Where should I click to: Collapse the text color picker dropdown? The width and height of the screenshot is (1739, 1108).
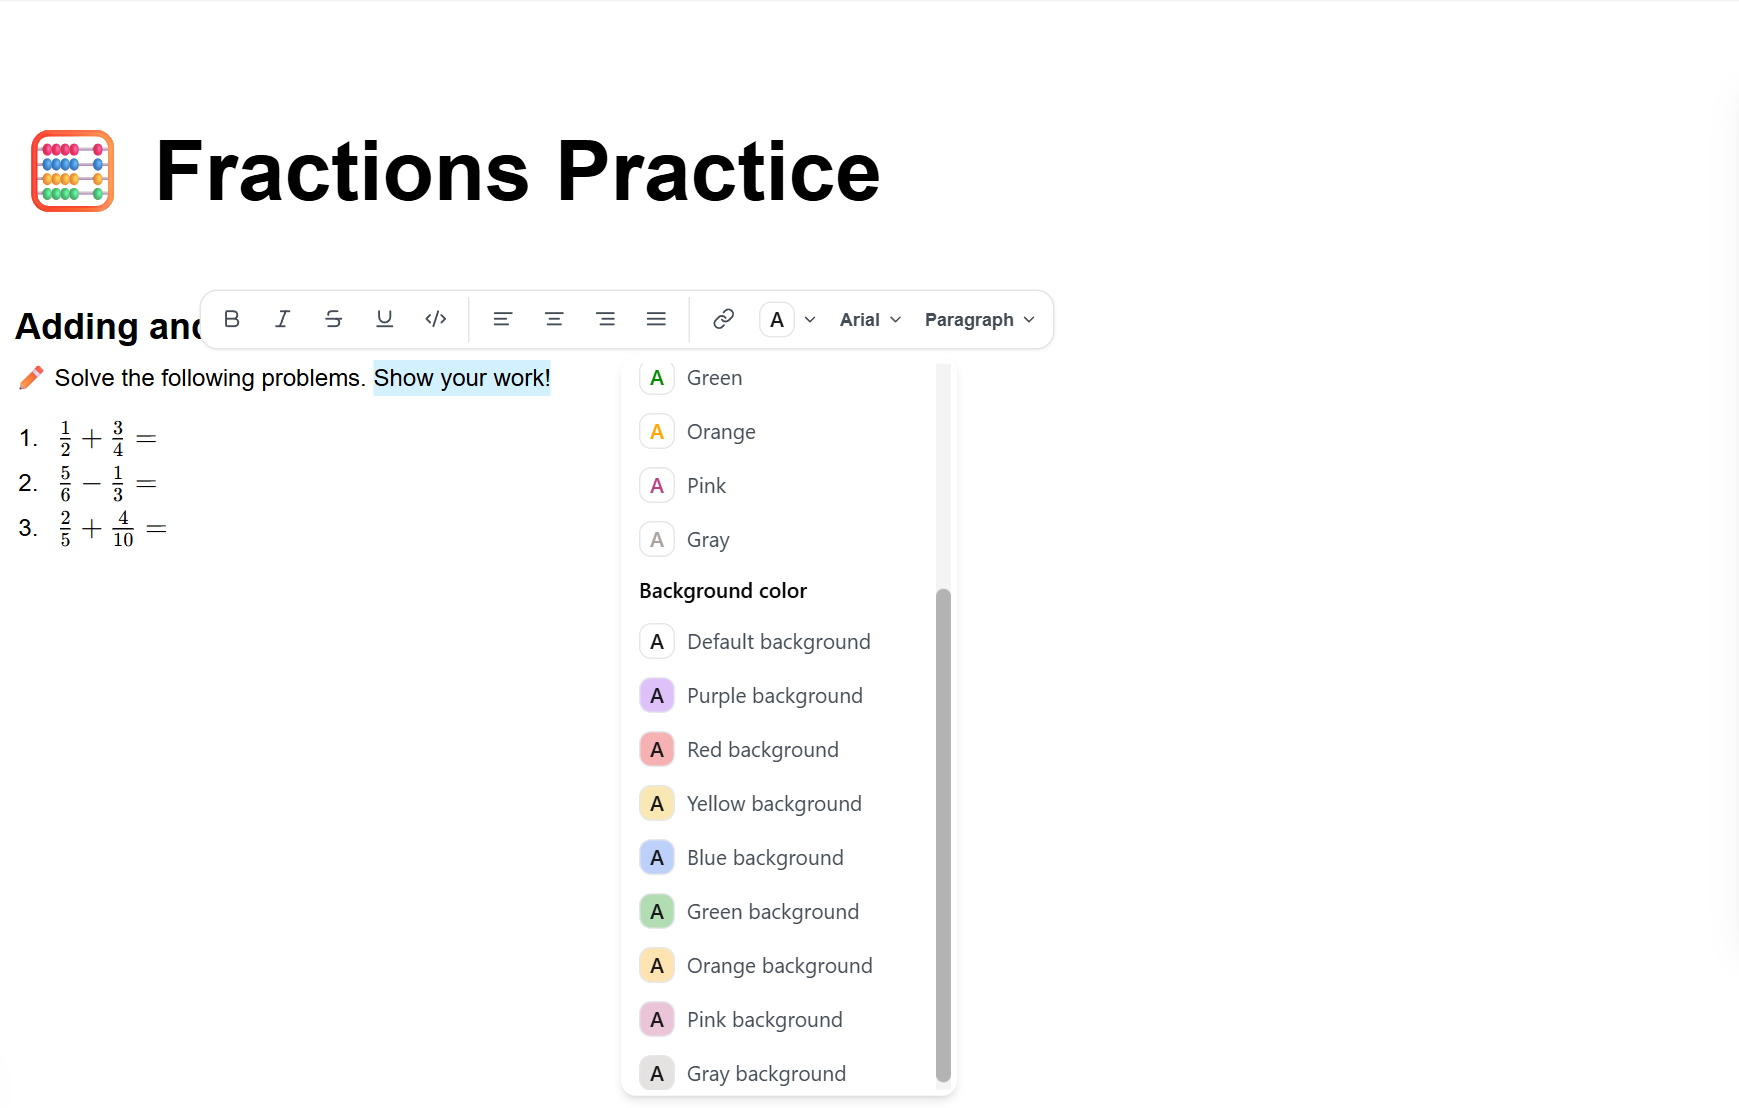(x=789, y=320)
